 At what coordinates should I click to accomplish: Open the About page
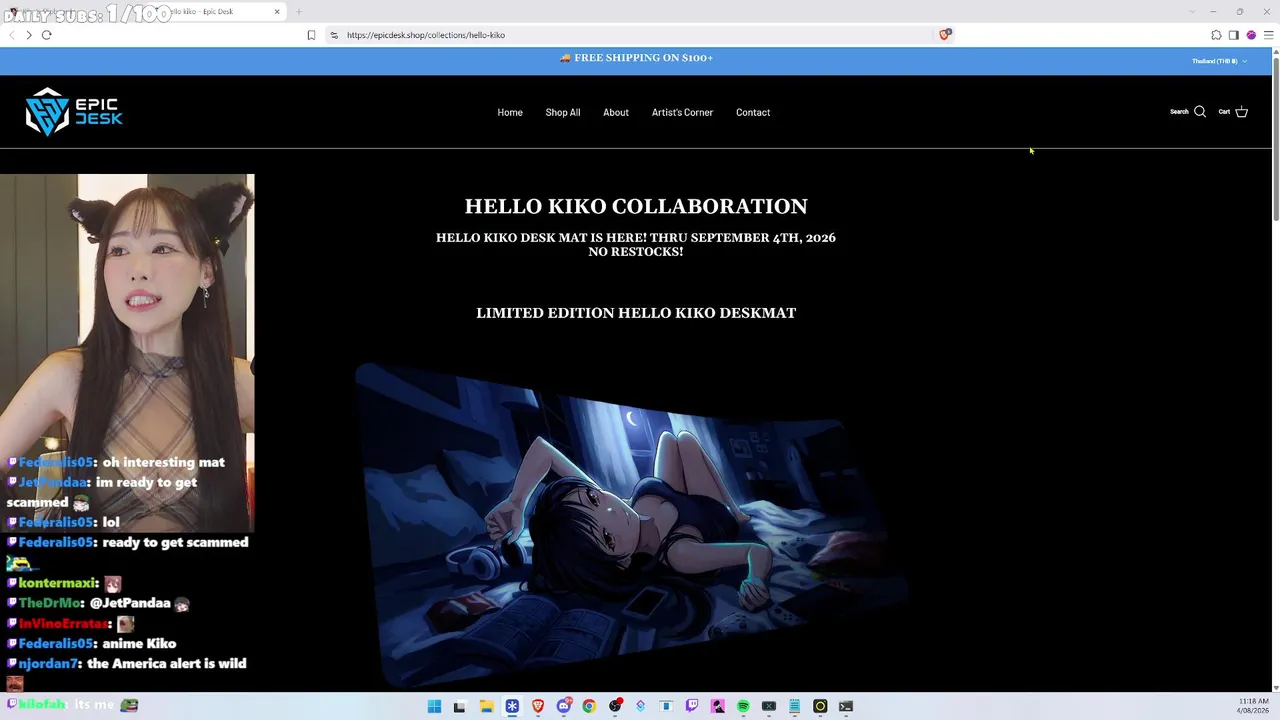tap(616, 112)
